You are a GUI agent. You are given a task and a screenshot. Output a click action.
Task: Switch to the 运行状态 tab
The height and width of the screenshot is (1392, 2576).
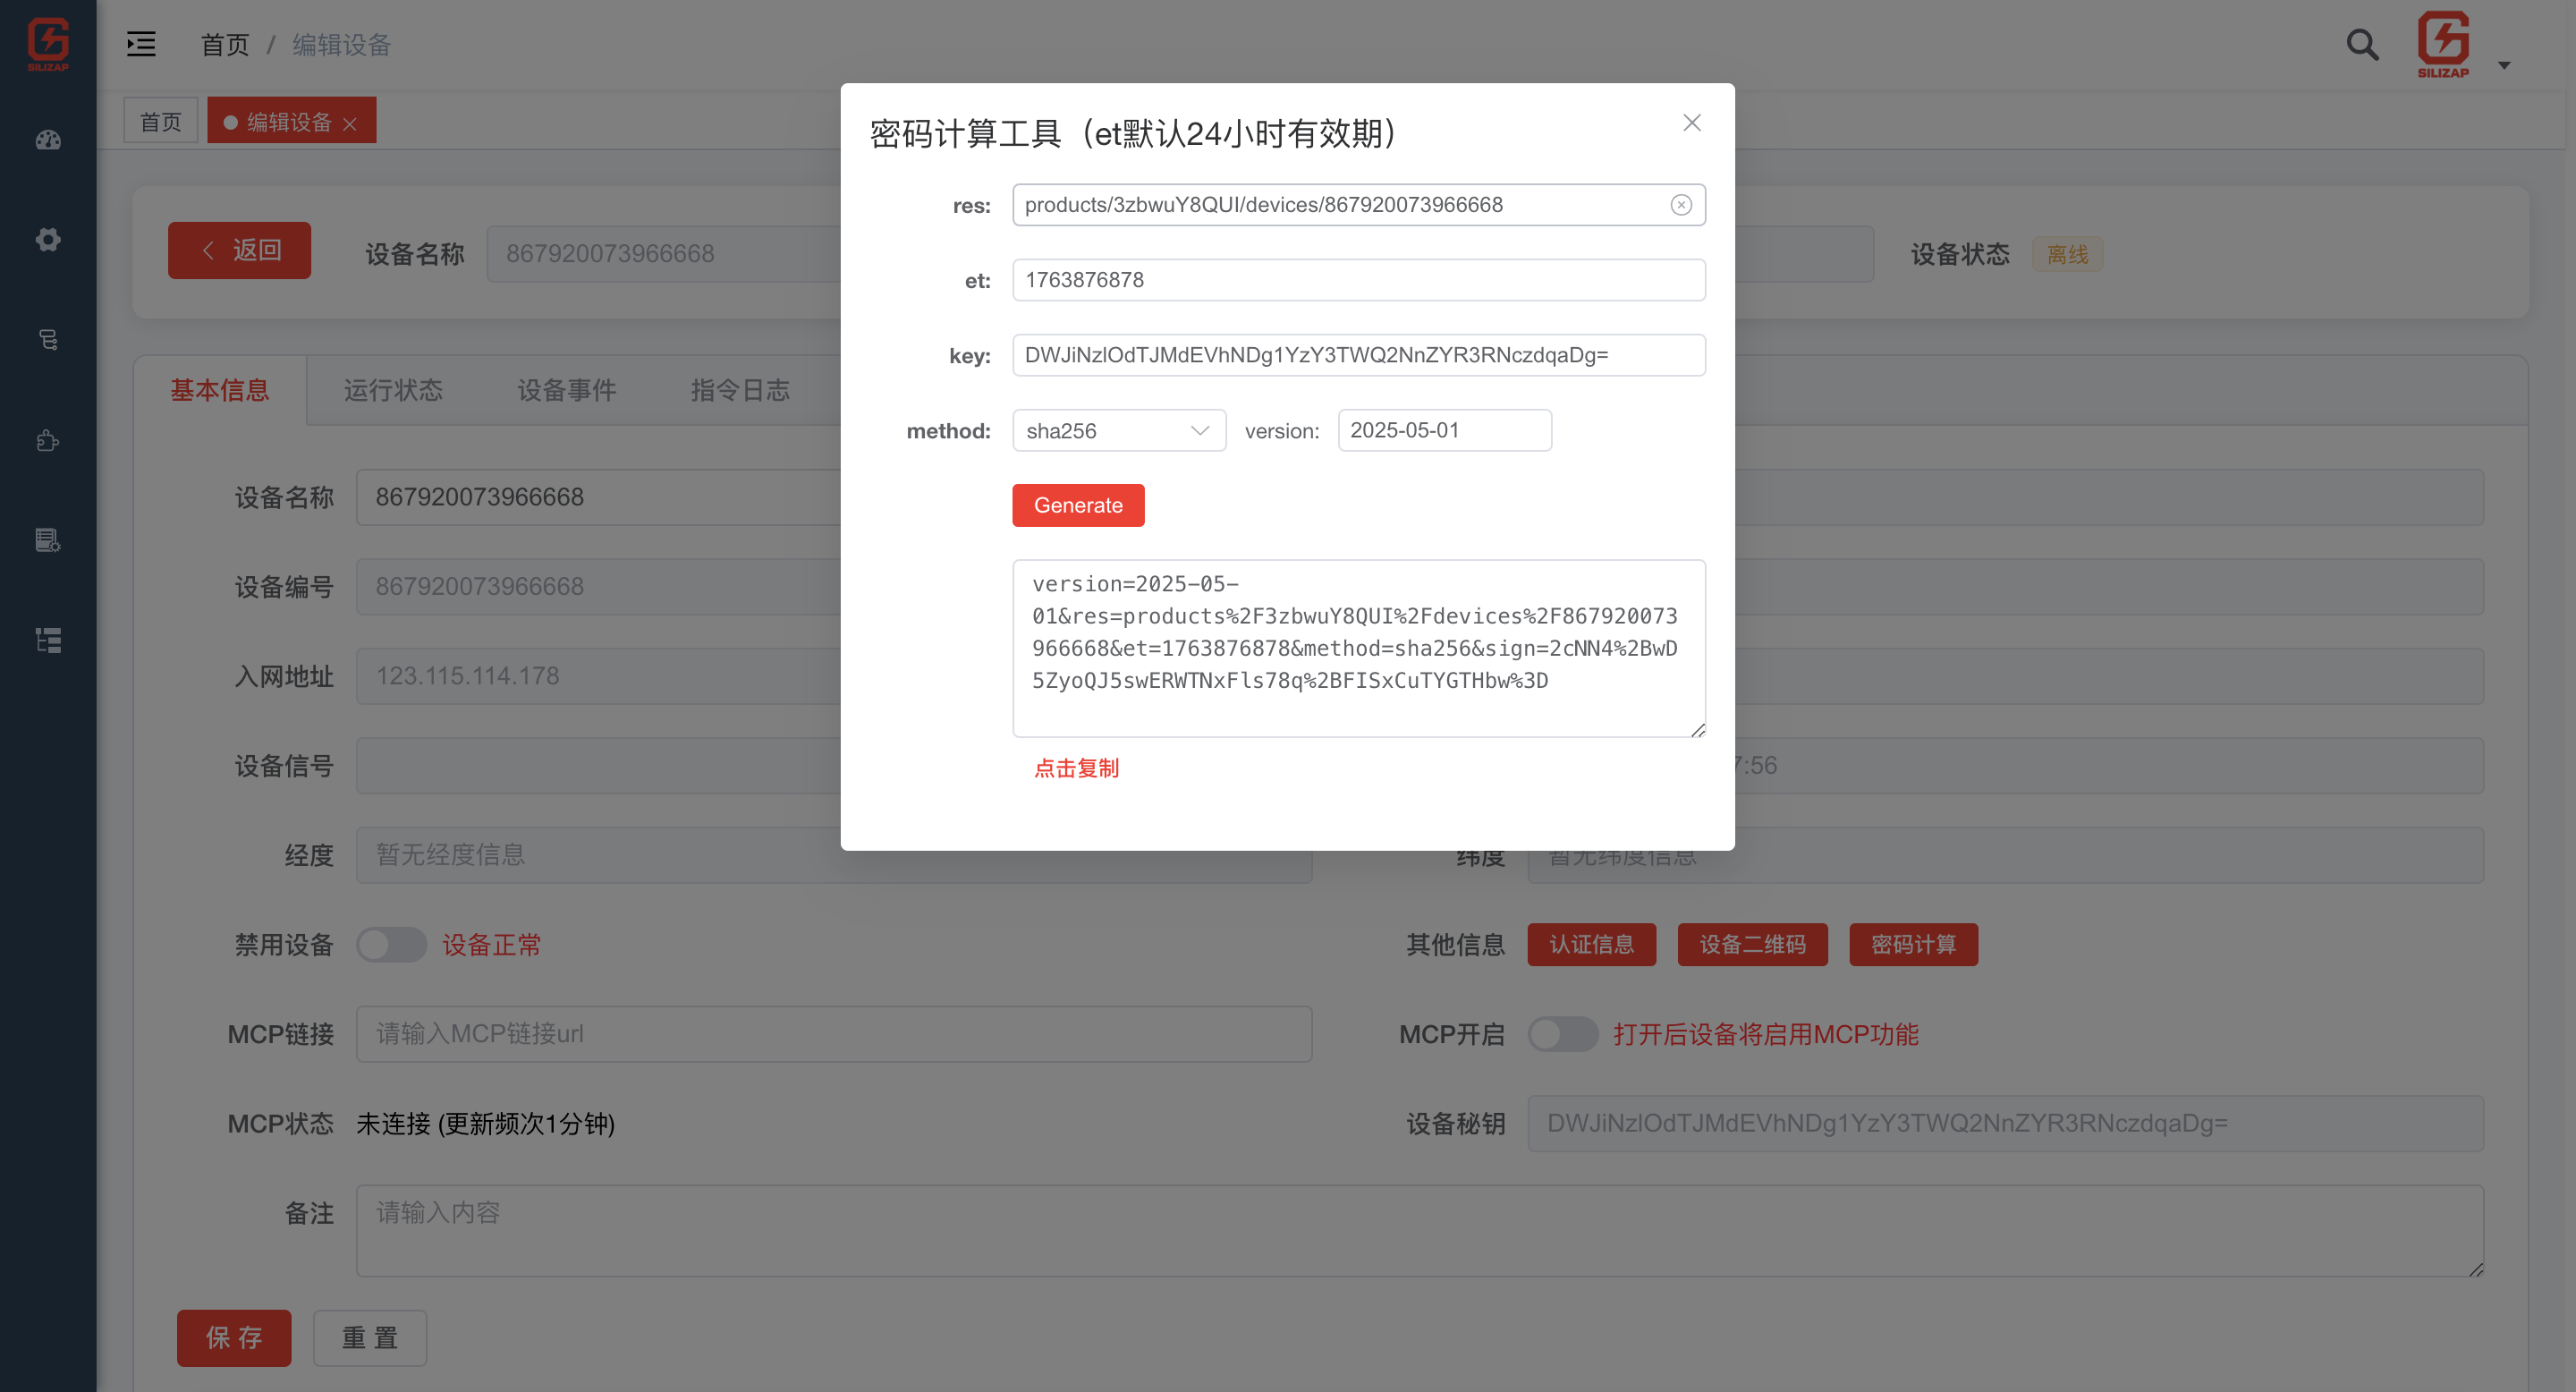[x=393, y=390]
